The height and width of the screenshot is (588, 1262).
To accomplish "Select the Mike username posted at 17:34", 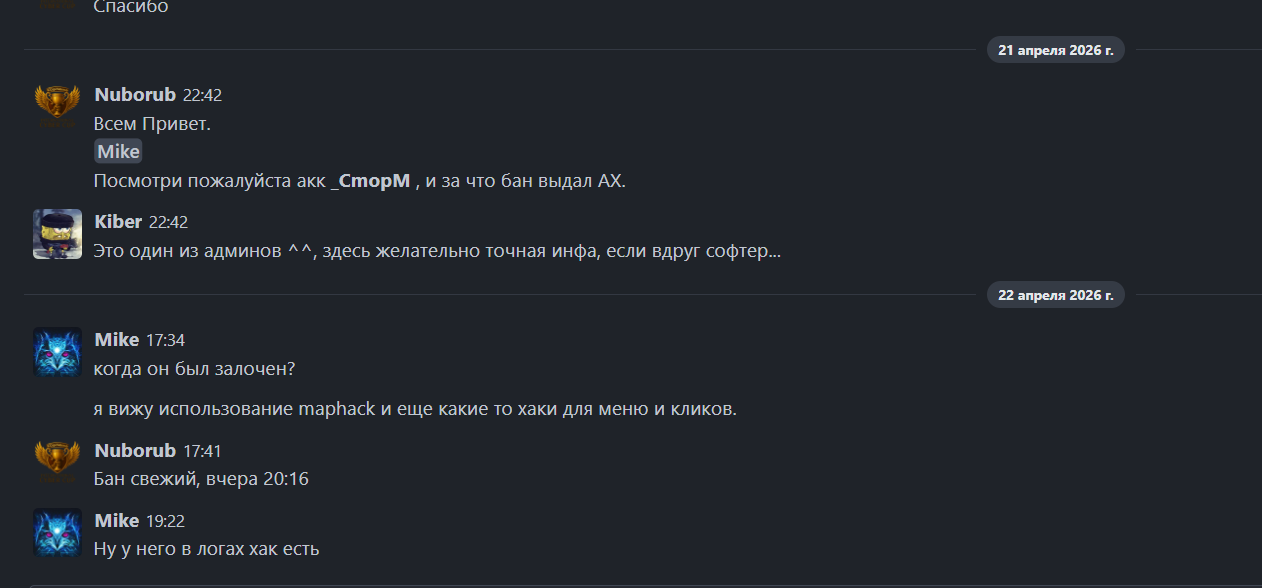I will click(117, 340).
